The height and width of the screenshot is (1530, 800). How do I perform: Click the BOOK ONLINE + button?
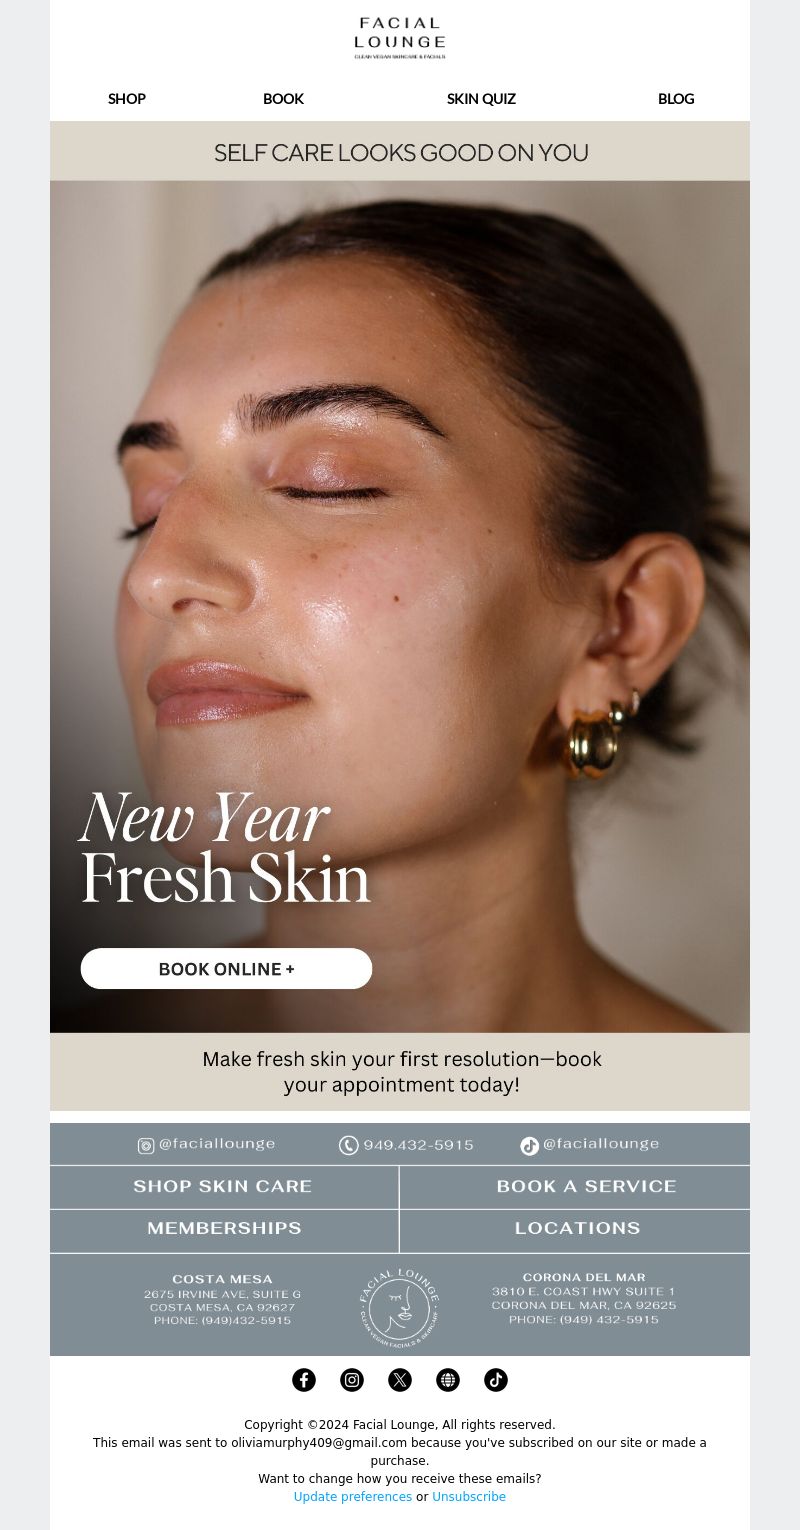226,969
